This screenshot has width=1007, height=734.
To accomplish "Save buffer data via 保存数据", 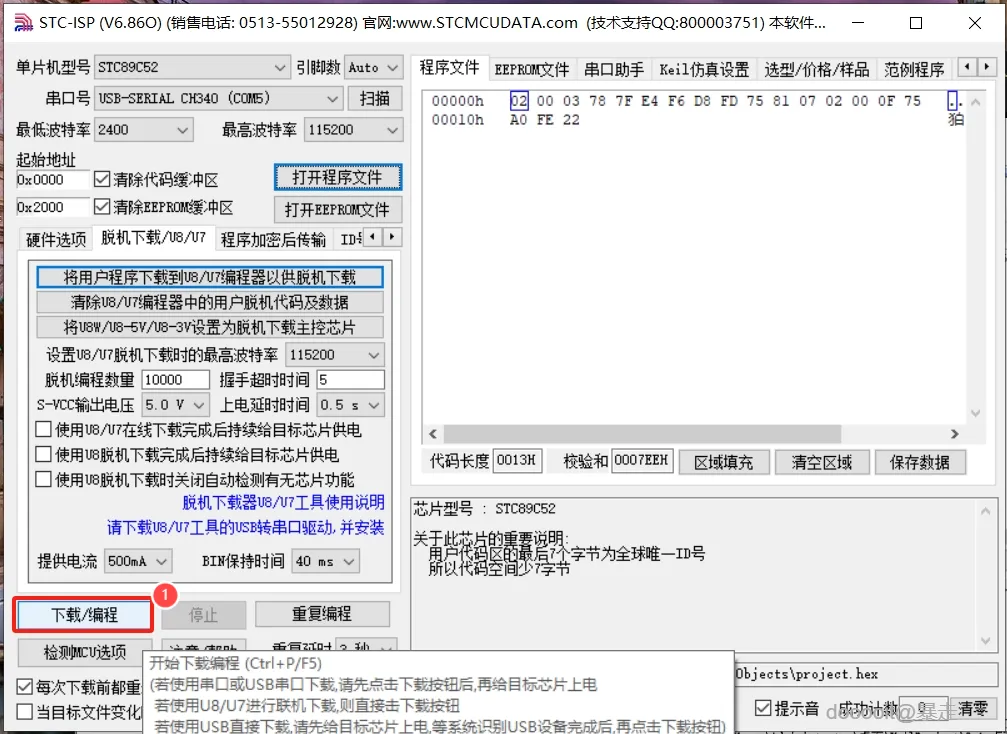I will point(920,461).
